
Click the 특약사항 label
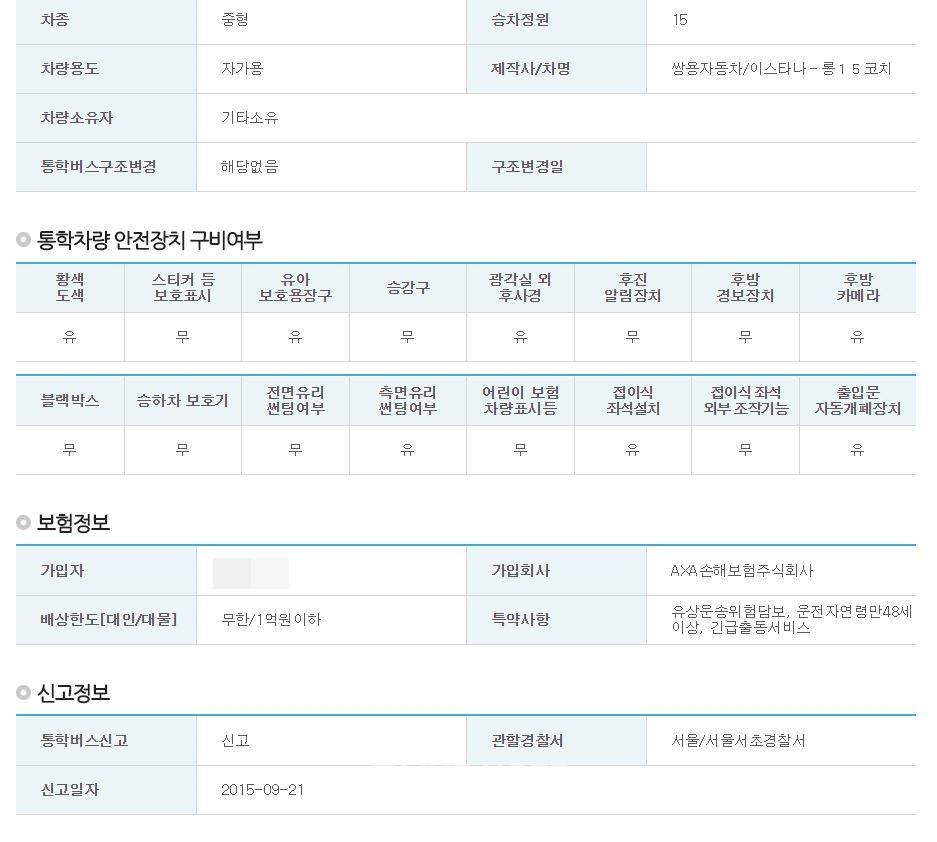coord(520,620)
